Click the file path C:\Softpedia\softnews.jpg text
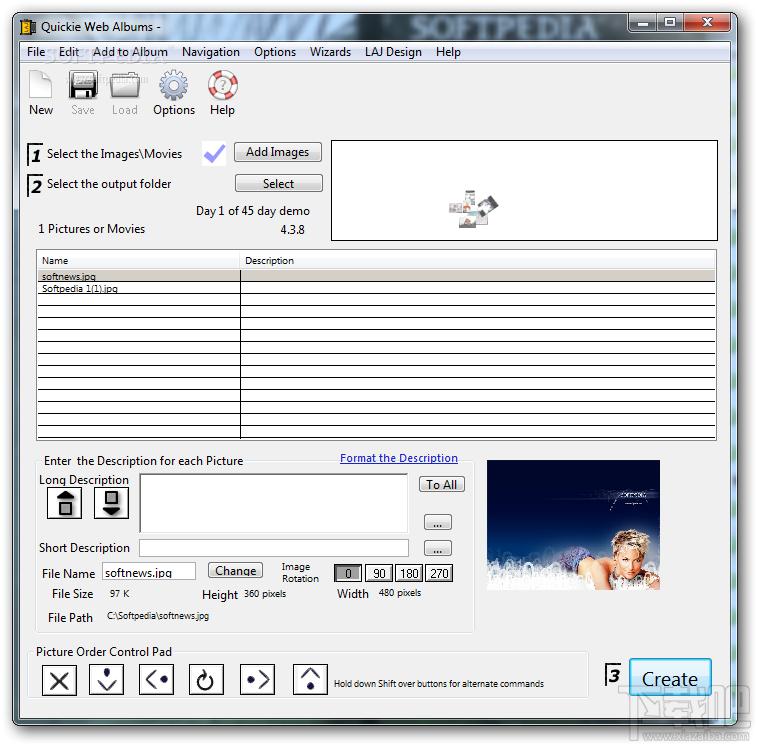Image resolution: width=758 pixels, height=746 pixels. 158,615
